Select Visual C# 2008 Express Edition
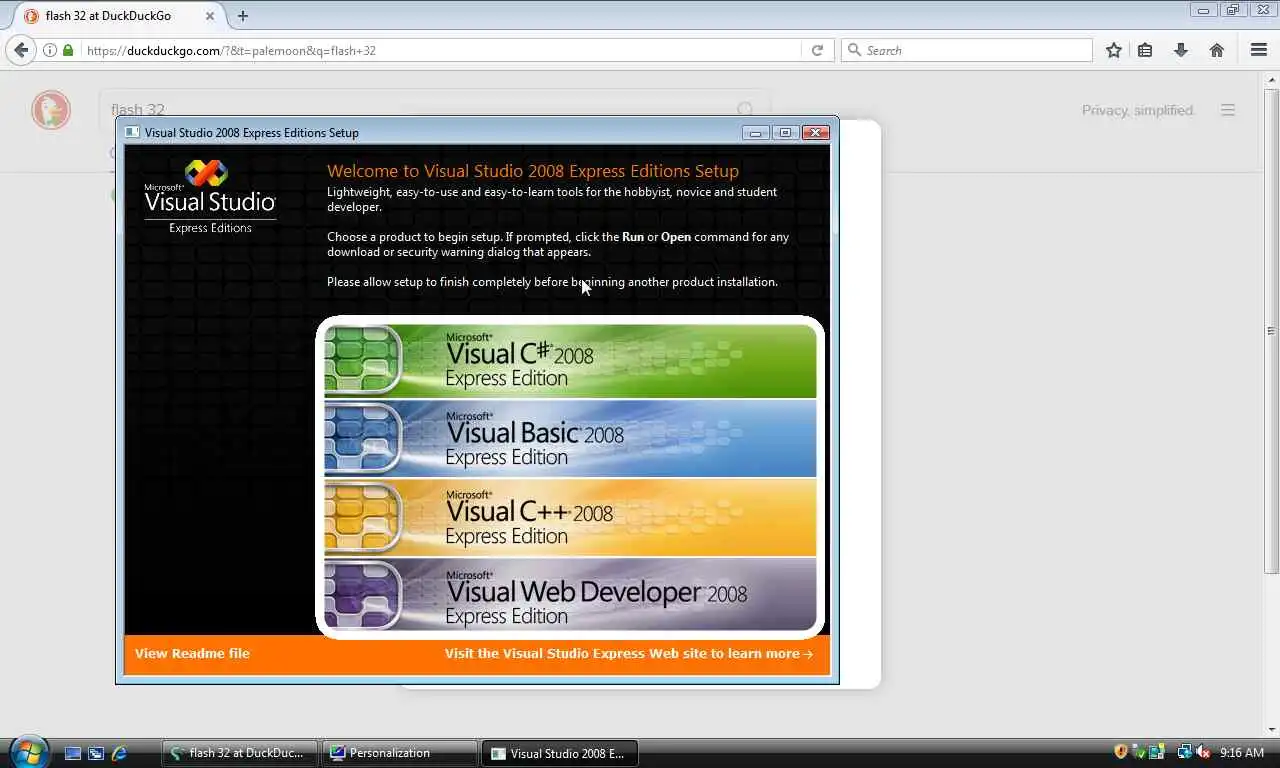This screenshot has height=768, width=1280. [570, 360]
